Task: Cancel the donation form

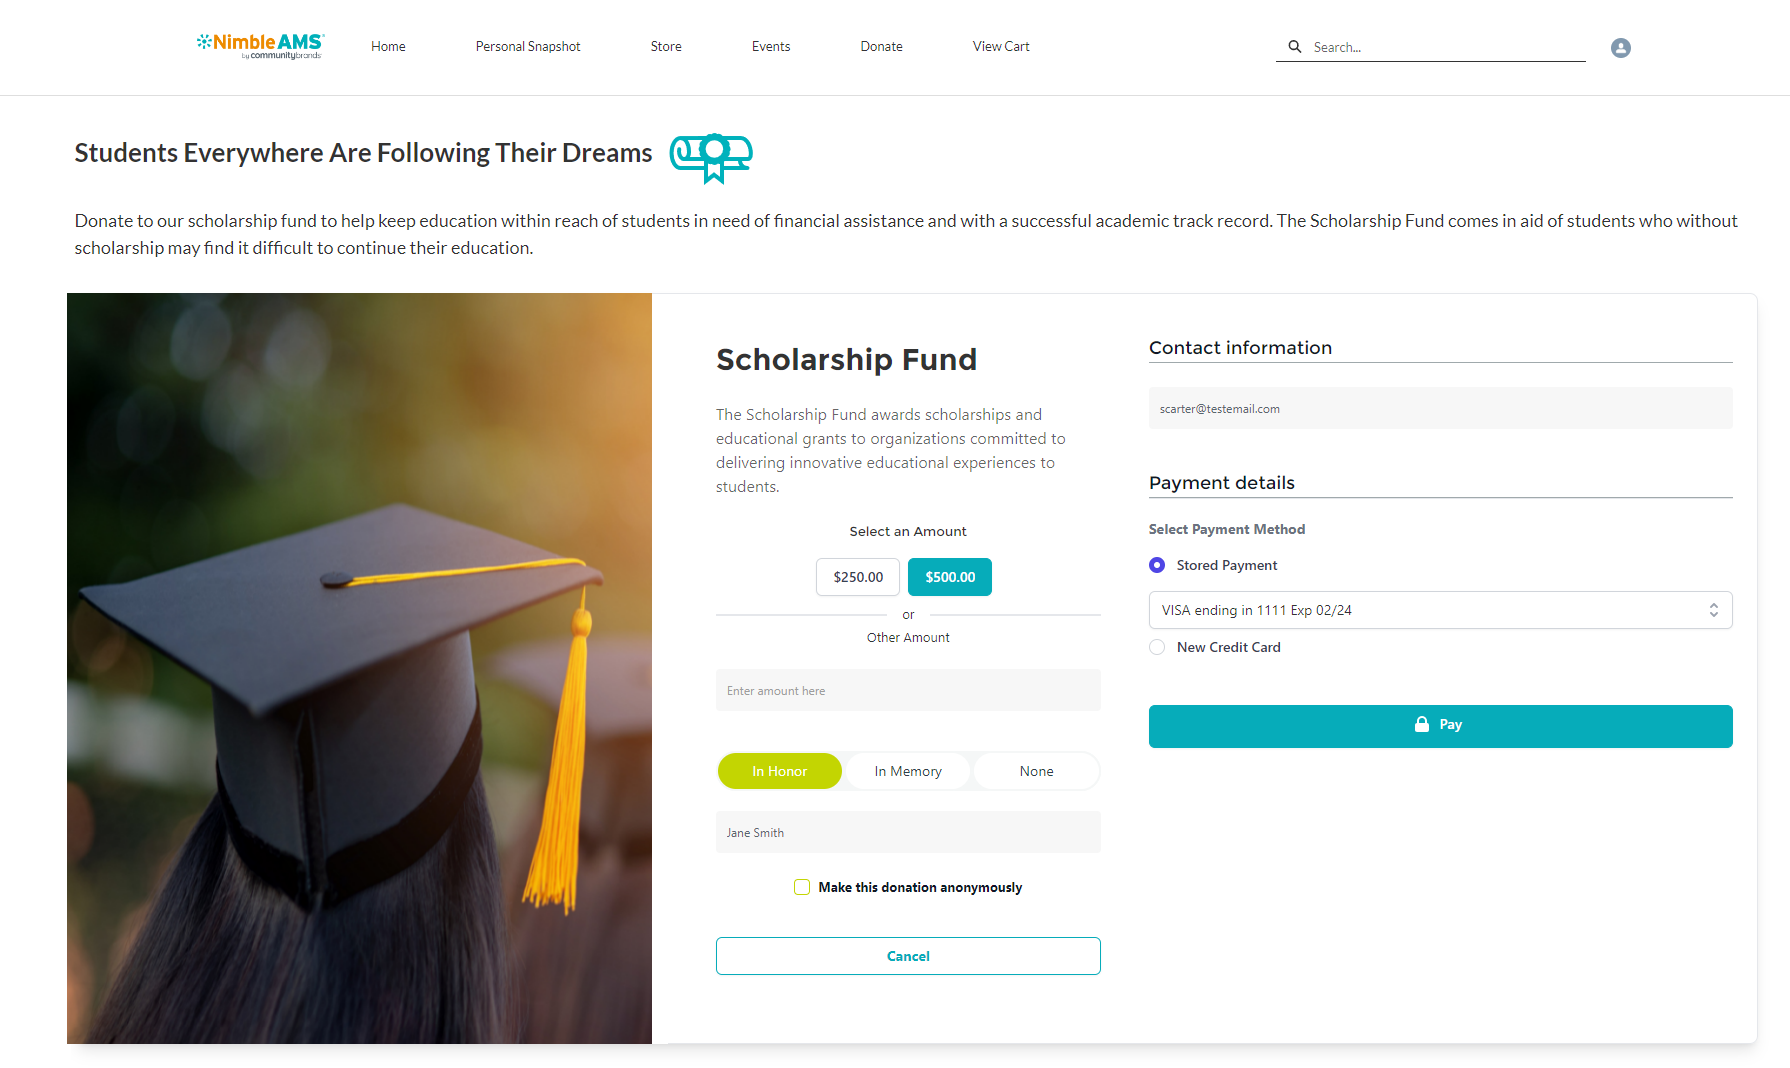Action: coord(908,956)
